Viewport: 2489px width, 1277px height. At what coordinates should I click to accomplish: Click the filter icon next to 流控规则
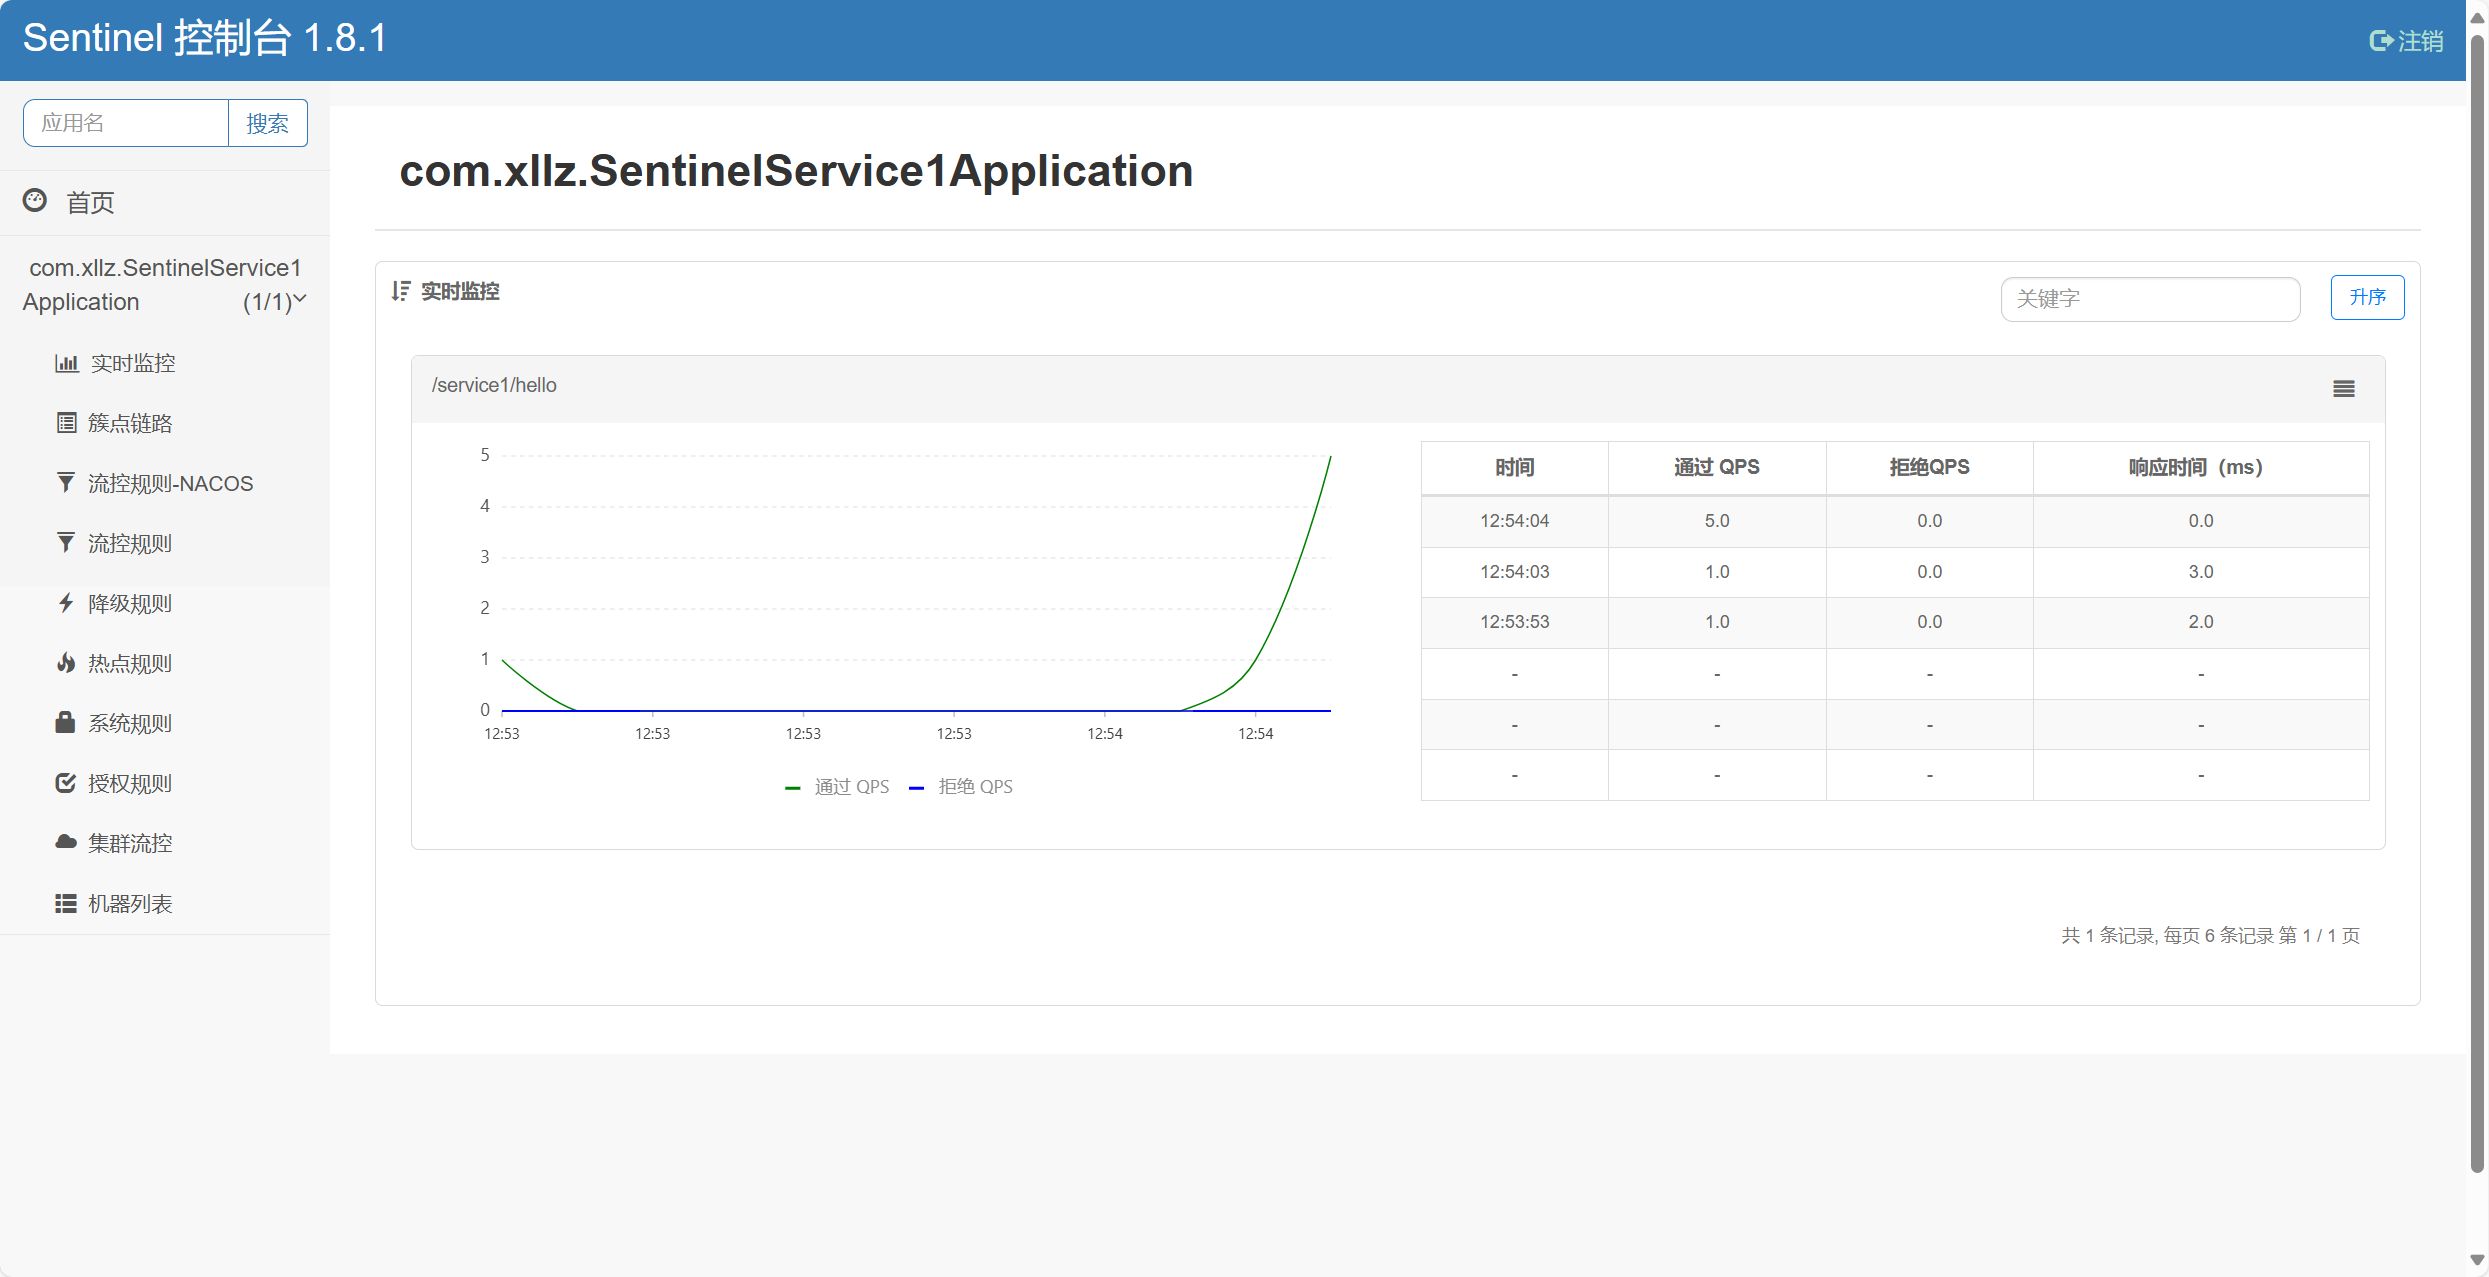(66, 543)
